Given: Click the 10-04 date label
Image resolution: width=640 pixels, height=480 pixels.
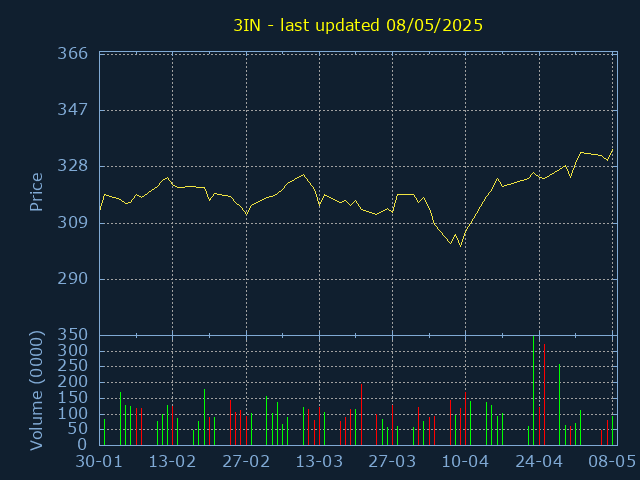Looking at the screenshot, I should 466,462.
